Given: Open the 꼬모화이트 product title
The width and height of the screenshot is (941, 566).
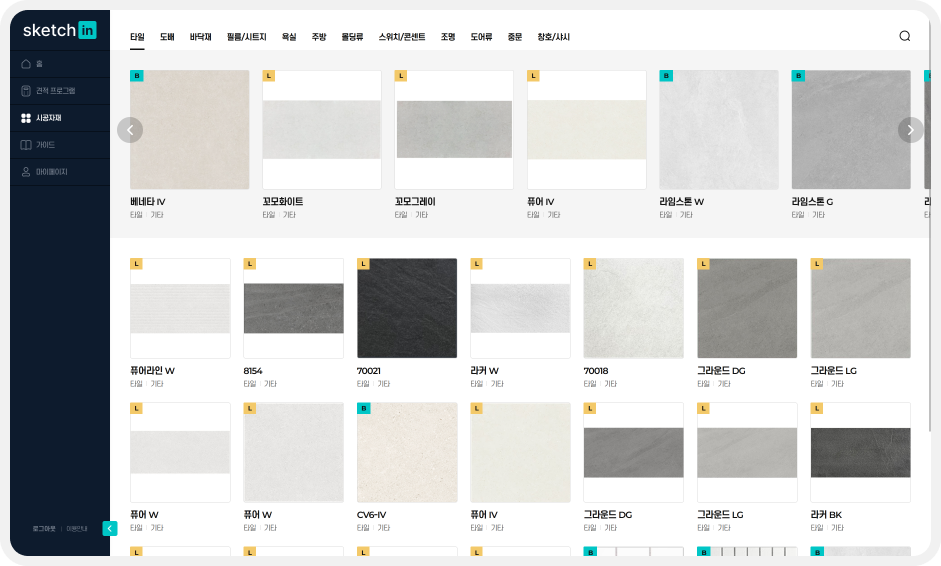Looking at the screenshot, I should [283, 202].
